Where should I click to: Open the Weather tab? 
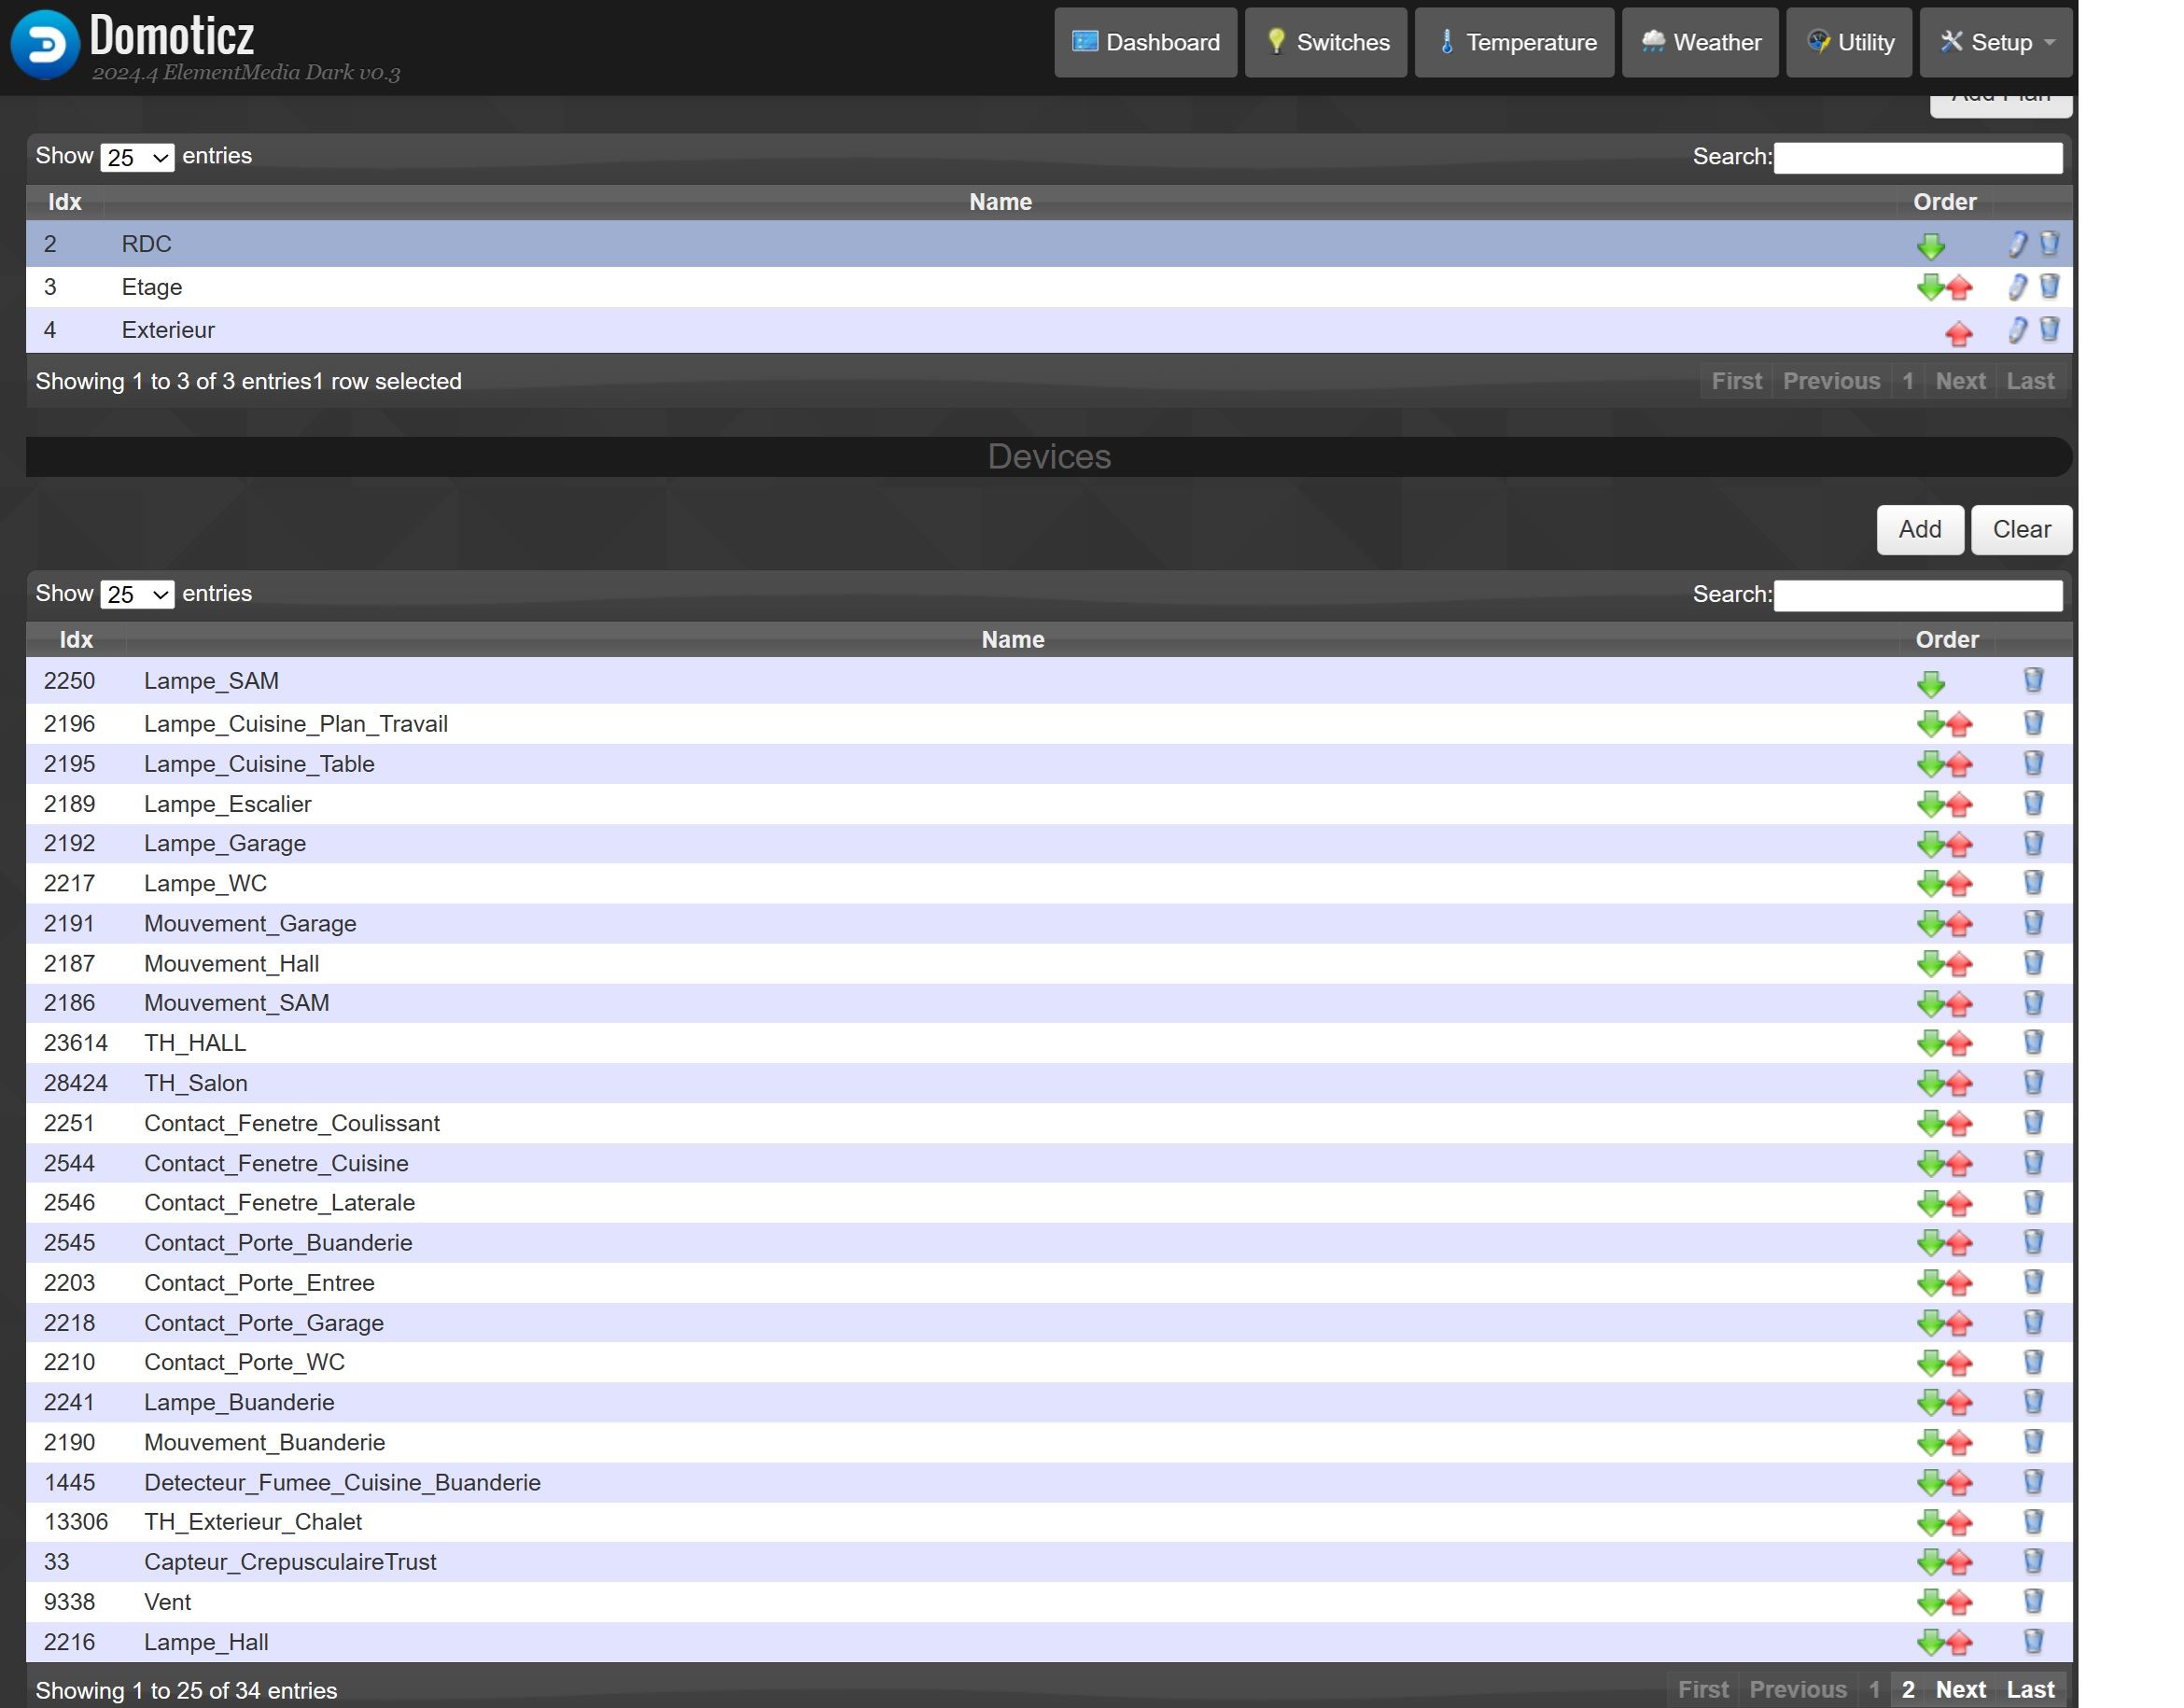[x=1700, y=42]
